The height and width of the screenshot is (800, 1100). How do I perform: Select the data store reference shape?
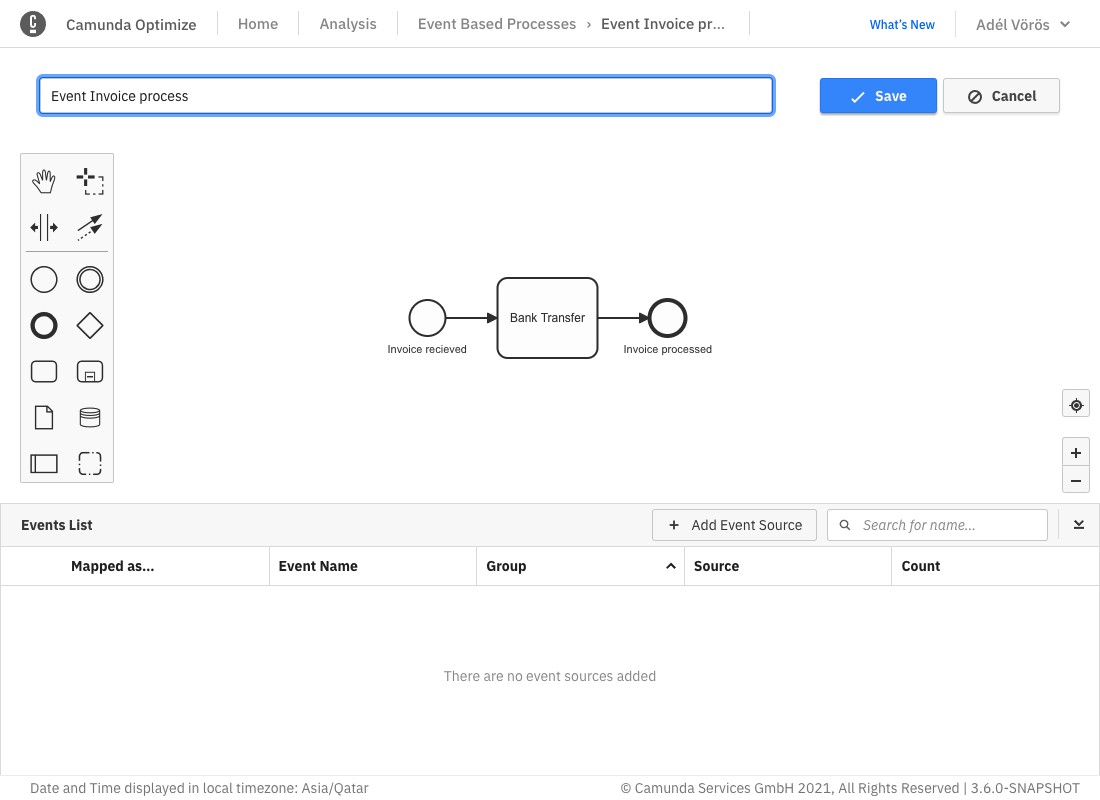[90, 417]
